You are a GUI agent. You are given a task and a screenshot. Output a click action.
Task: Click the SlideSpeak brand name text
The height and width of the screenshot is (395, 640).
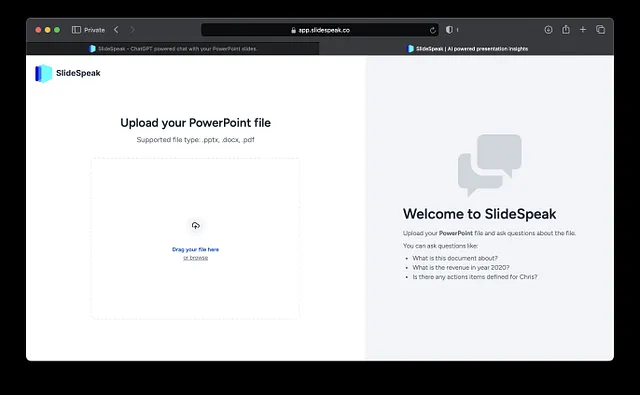pyautogui.click(x=78, y=73)
